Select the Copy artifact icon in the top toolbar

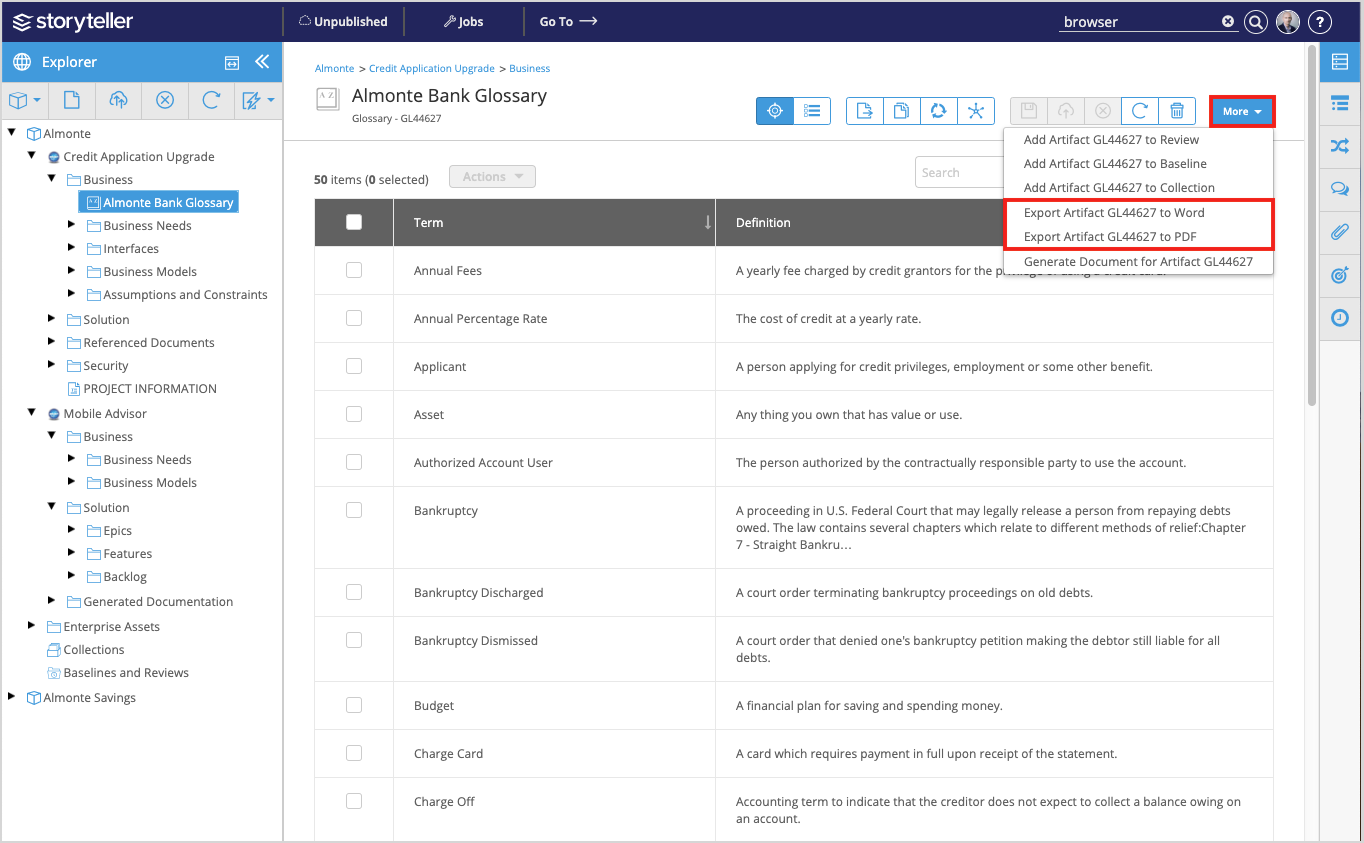pos(901,111)
